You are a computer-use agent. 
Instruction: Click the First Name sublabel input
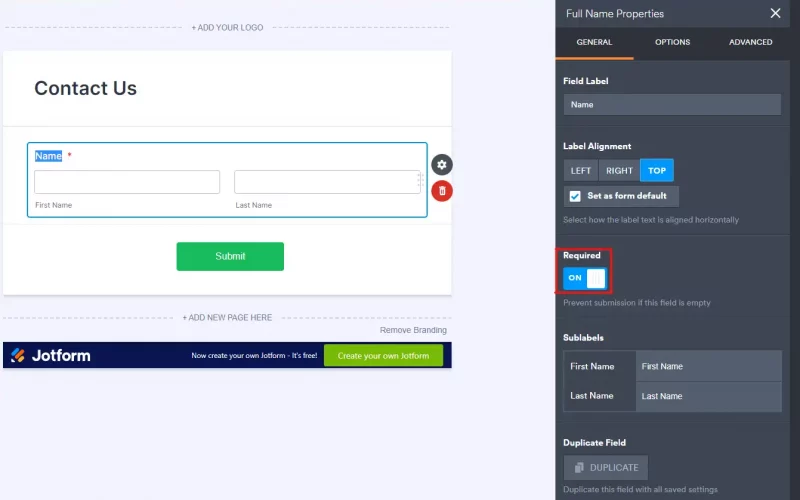point(708,366)
